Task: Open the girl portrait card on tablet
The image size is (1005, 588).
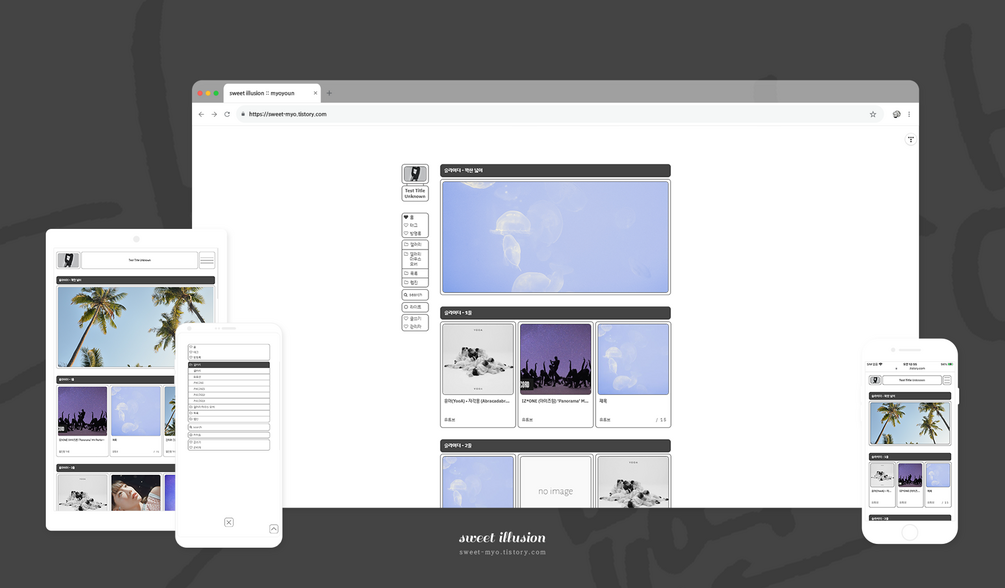Action: click(136, 492)
